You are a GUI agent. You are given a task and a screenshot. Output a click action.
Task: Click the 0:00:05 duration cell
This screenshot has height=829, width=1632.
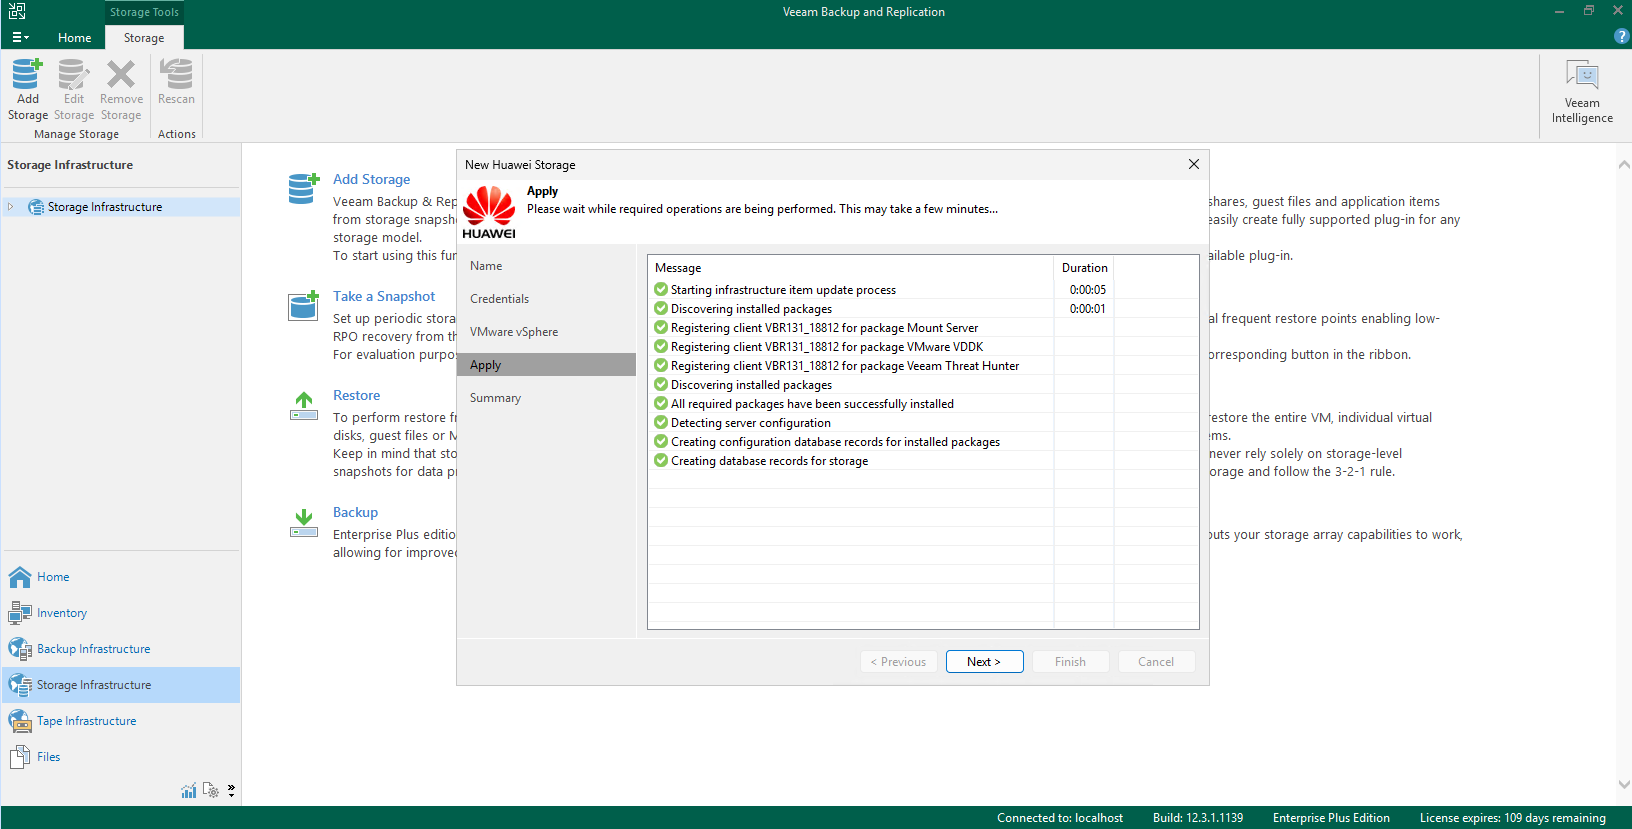(x=1087, y=290)
